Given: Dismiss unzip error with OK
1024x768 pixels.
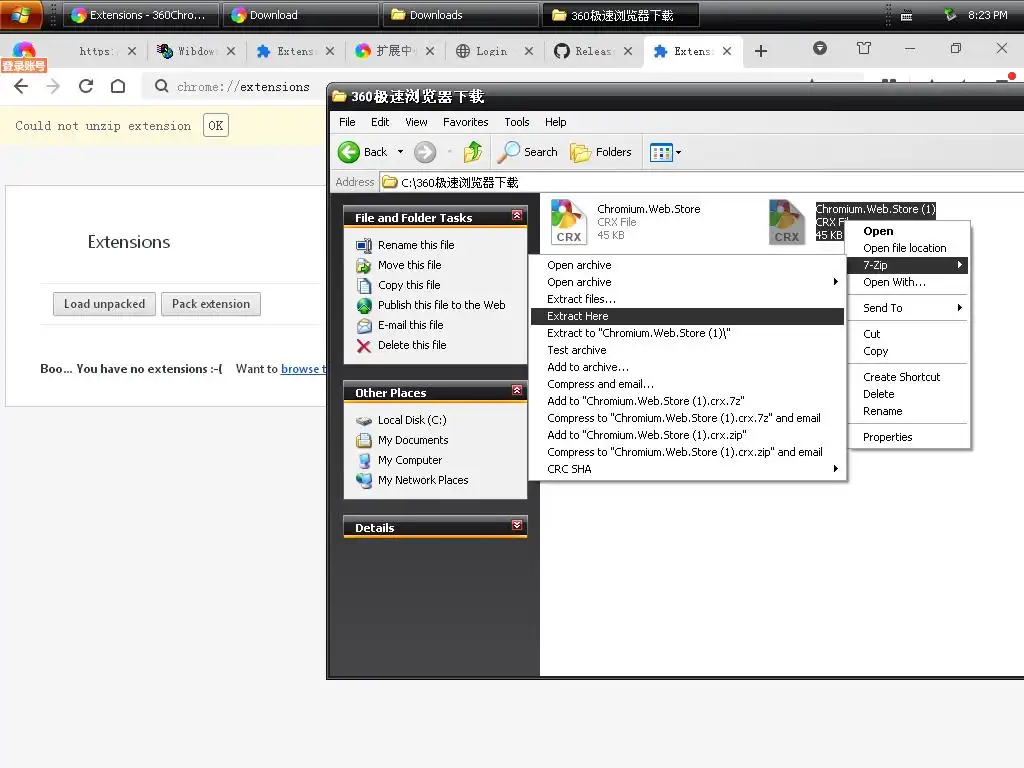Looking at the screenshot, I should tap(216, 125).
